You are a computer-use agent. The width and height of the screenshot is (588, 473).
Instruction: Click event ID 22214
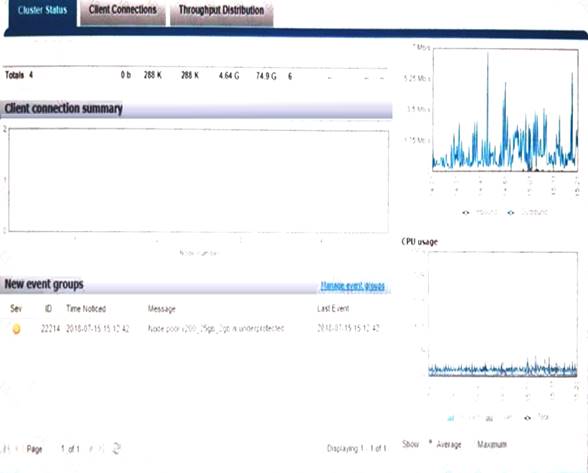point(50,329)
